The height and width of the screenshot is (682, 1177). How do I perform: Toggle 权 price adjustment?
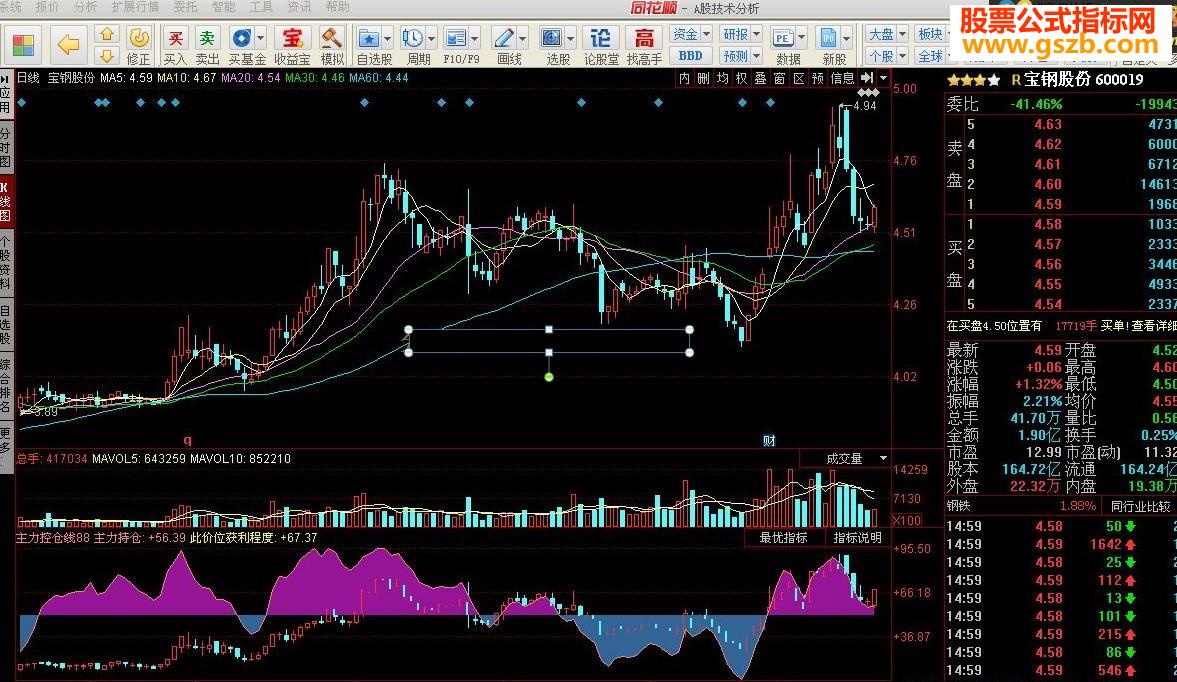[741, 78]
